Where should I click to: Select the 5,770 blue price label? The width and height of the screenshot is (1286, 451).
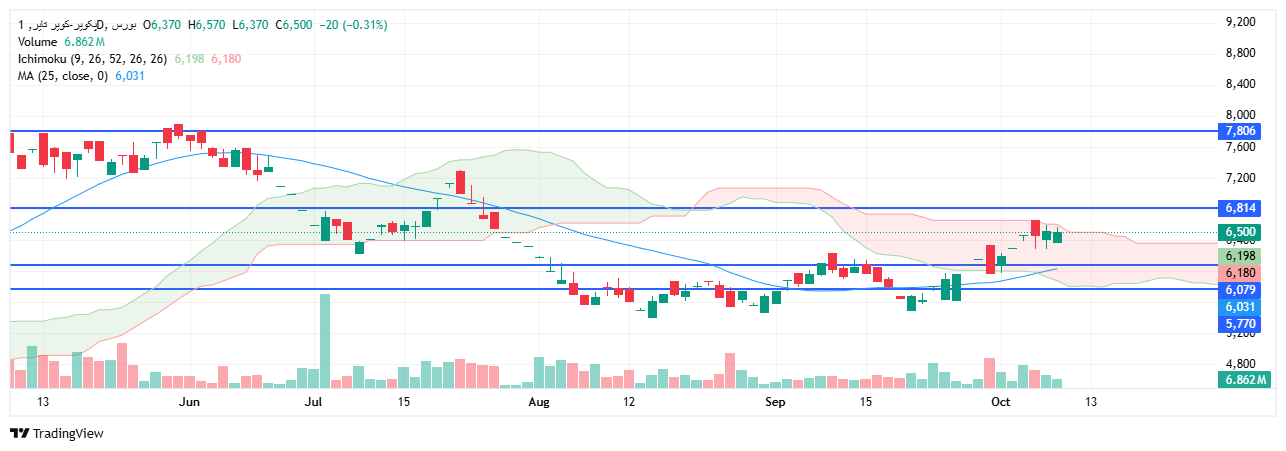tap(1240, 324)
